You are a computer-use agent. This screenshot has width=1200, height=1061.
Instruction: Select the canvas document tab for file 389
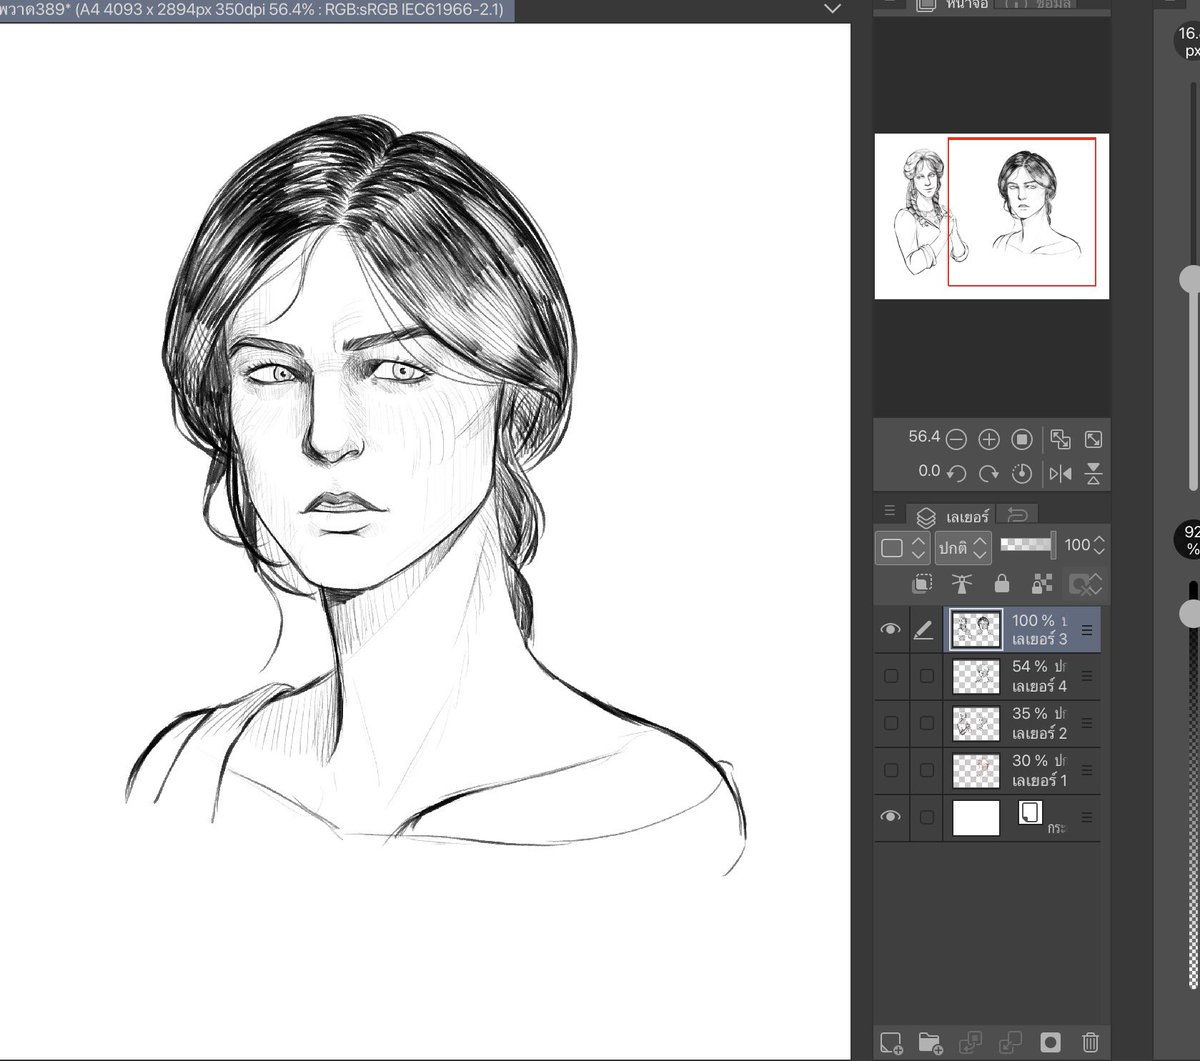pos(258,10)
